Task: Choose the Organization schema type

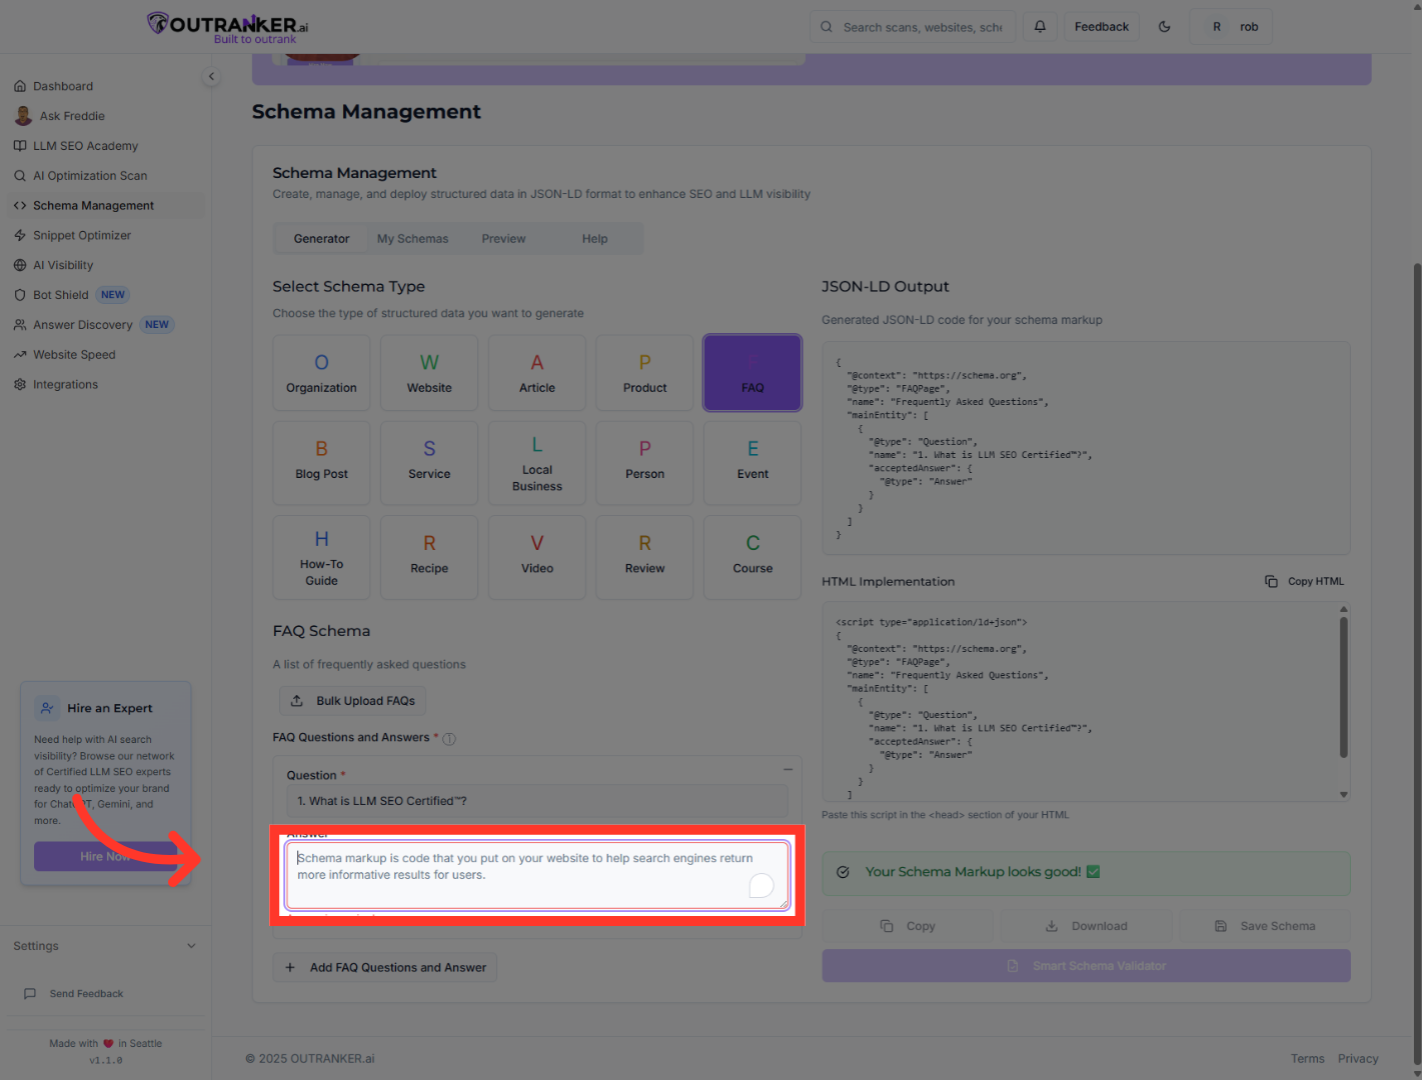Action: (x=322, y=373)
